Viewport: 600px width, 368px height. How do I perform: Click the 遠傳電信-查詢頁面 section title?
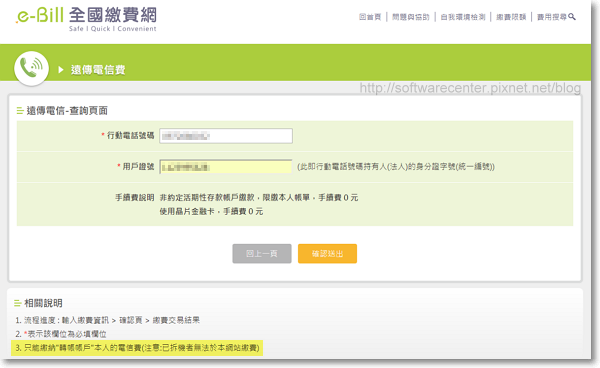(67, 111)
